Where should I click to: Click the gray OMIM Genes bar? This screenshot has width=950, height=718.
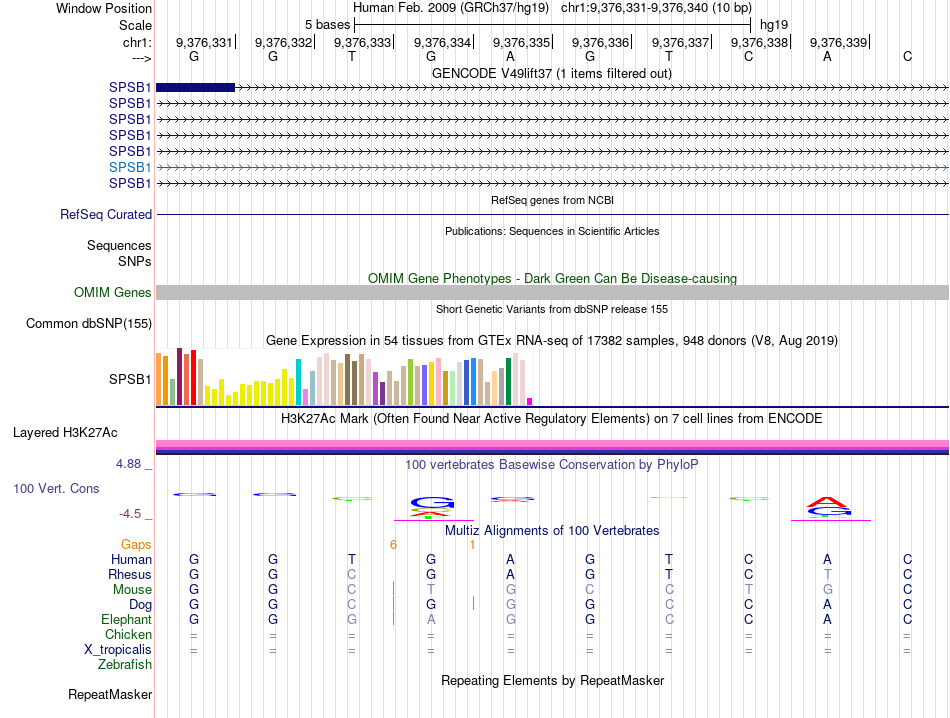[x=552, y=293]
